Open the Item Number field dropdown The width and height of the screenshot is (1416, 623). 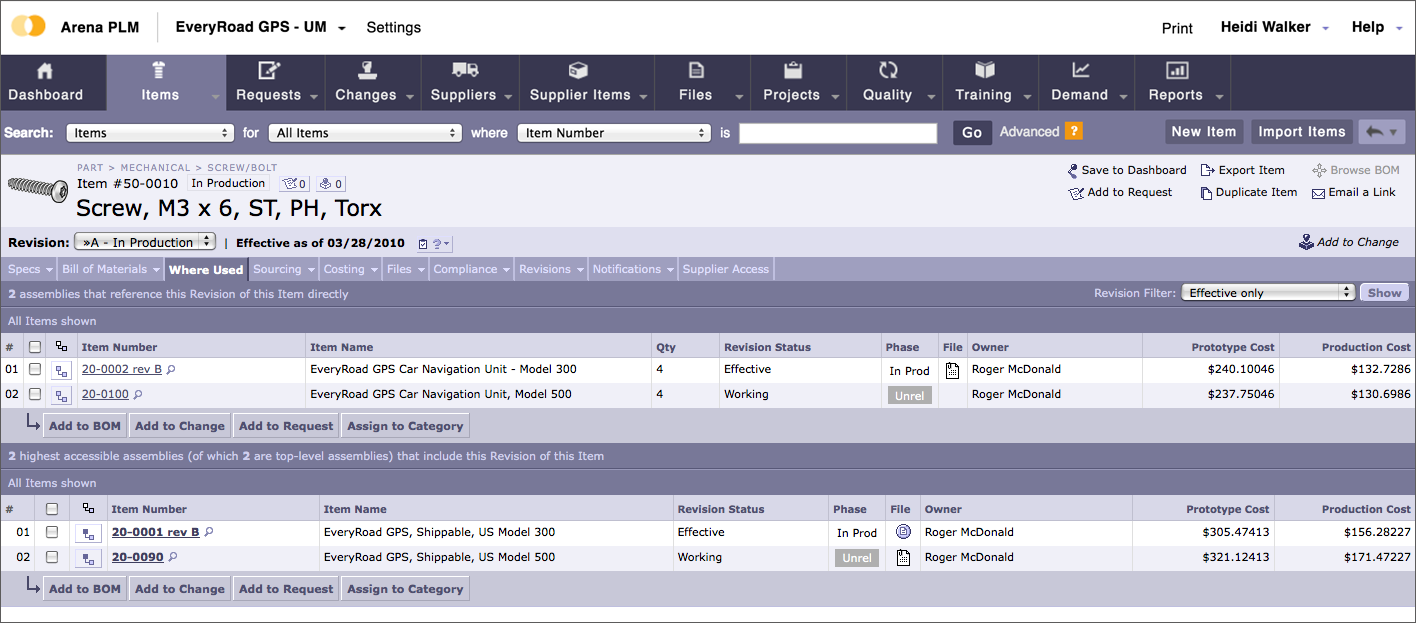(x=614, y=132)
